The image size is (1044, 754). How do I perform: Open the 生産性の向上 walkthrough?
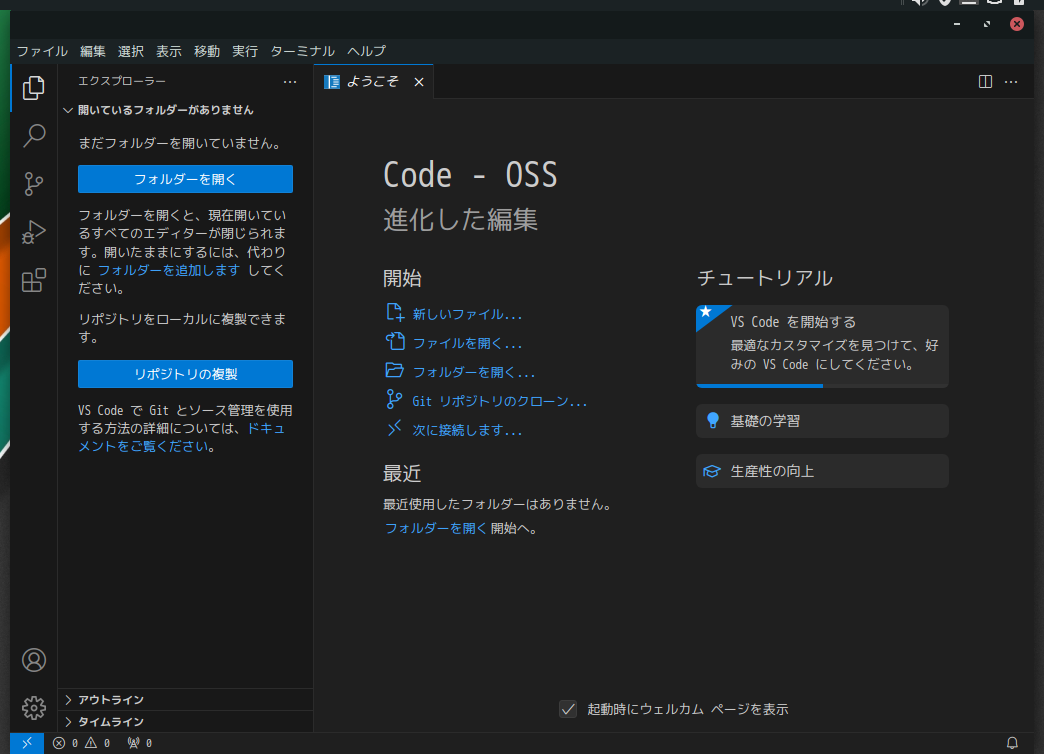(x=822, y=471)
